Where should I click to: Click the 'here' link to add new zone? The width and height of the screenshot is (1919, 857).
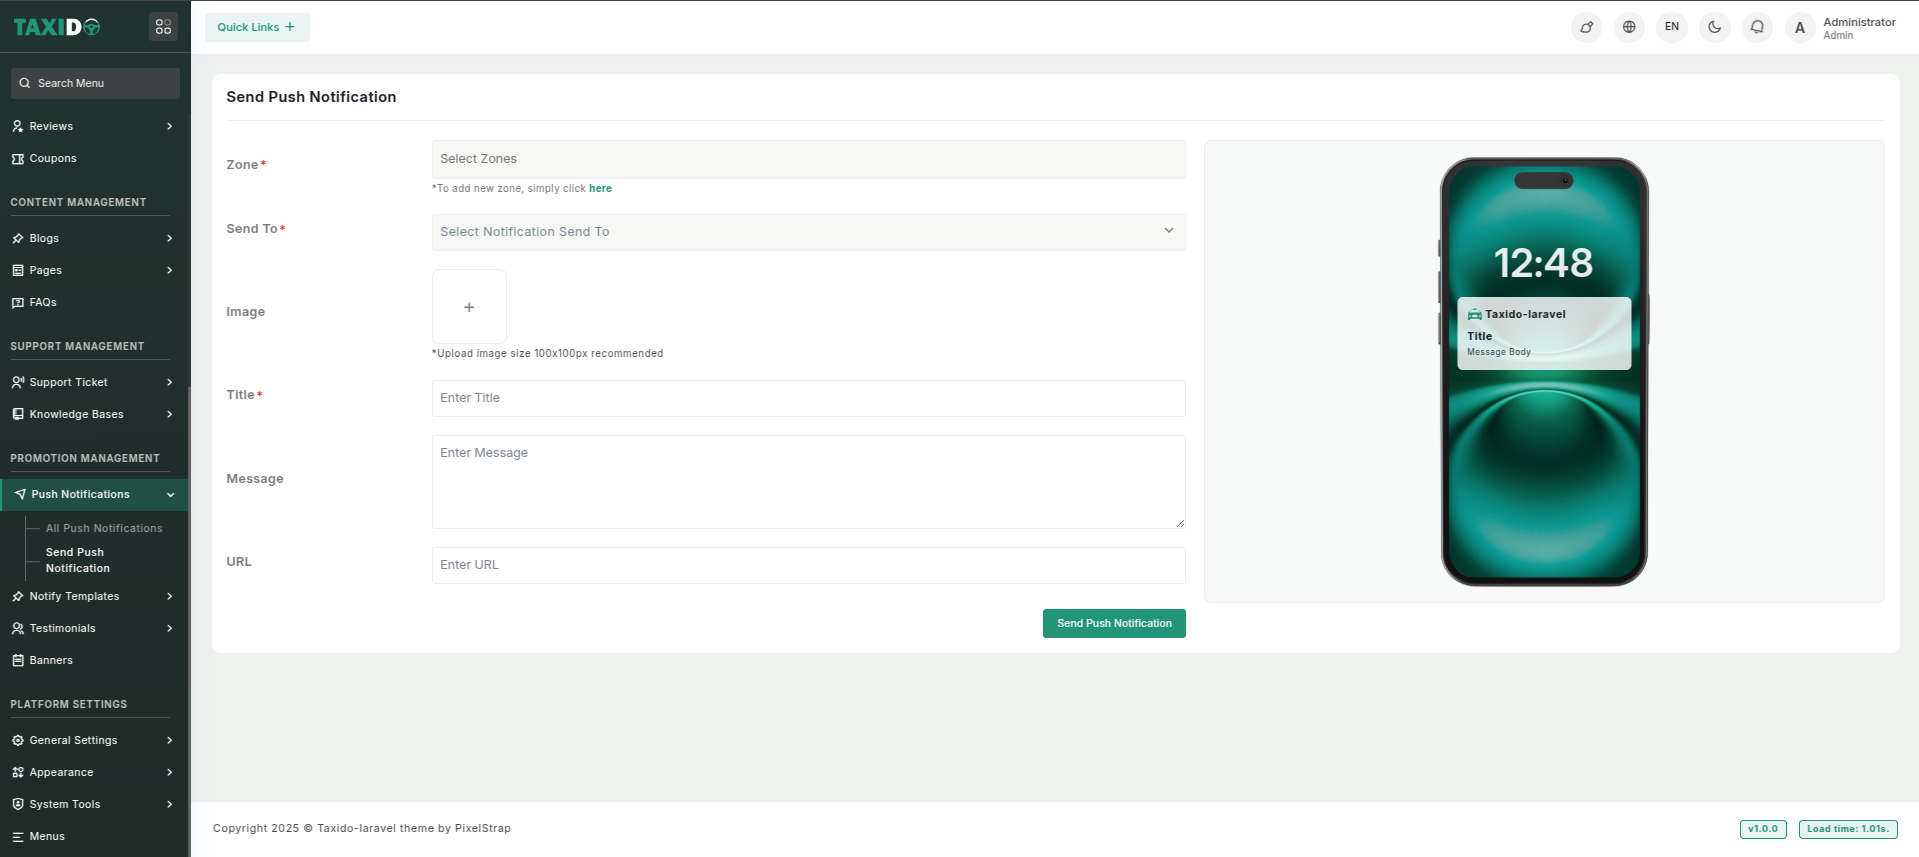(600, 188)
